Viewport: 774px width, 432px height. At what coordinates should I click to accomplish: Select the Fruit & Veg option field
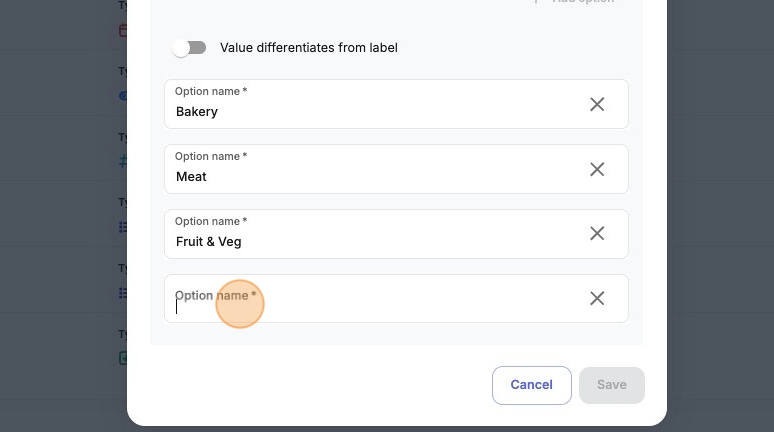coord(375,234)
